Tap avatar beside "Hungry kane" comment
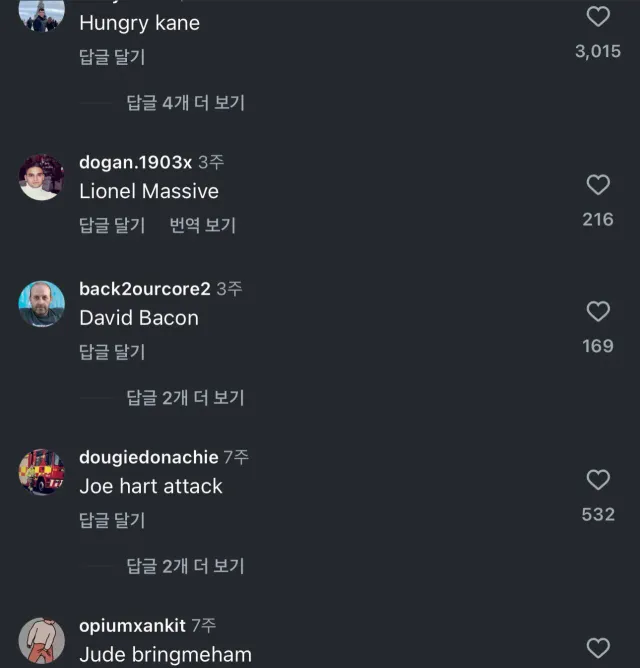Viewport: 640px width, 668px height. [x=42, y=14]
